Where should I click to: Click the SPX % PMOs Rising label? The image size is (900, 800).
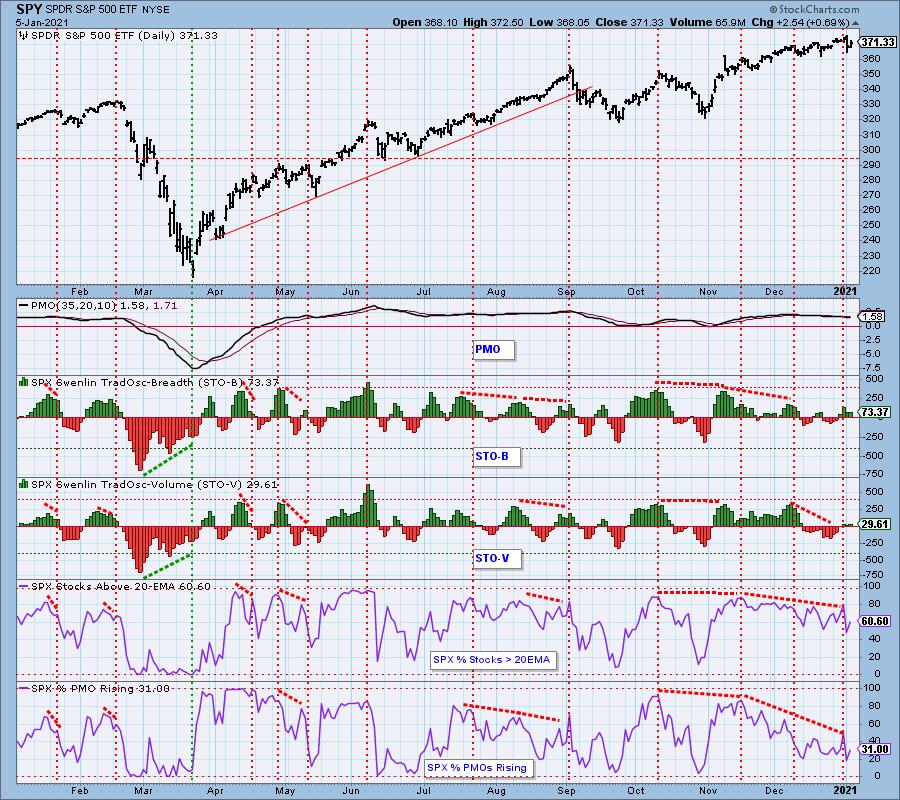click(480, 767)
